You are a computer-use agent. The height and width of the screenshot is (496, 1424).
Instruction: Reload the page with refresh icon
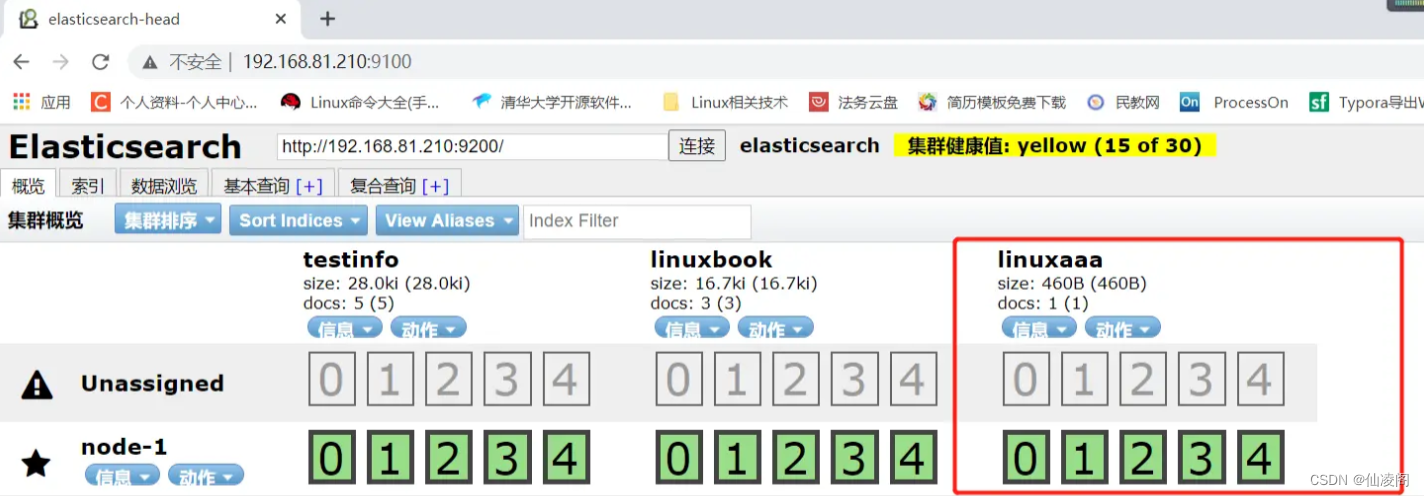point(100,62)
